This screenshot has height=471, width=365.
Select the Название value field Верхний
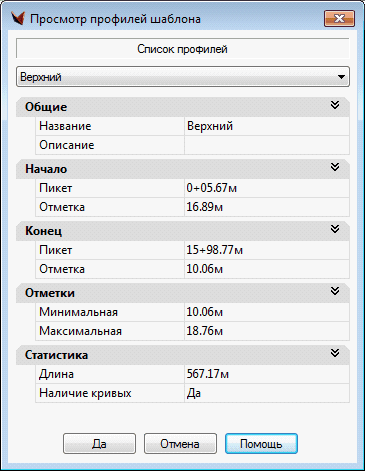[x=267, y=126]
